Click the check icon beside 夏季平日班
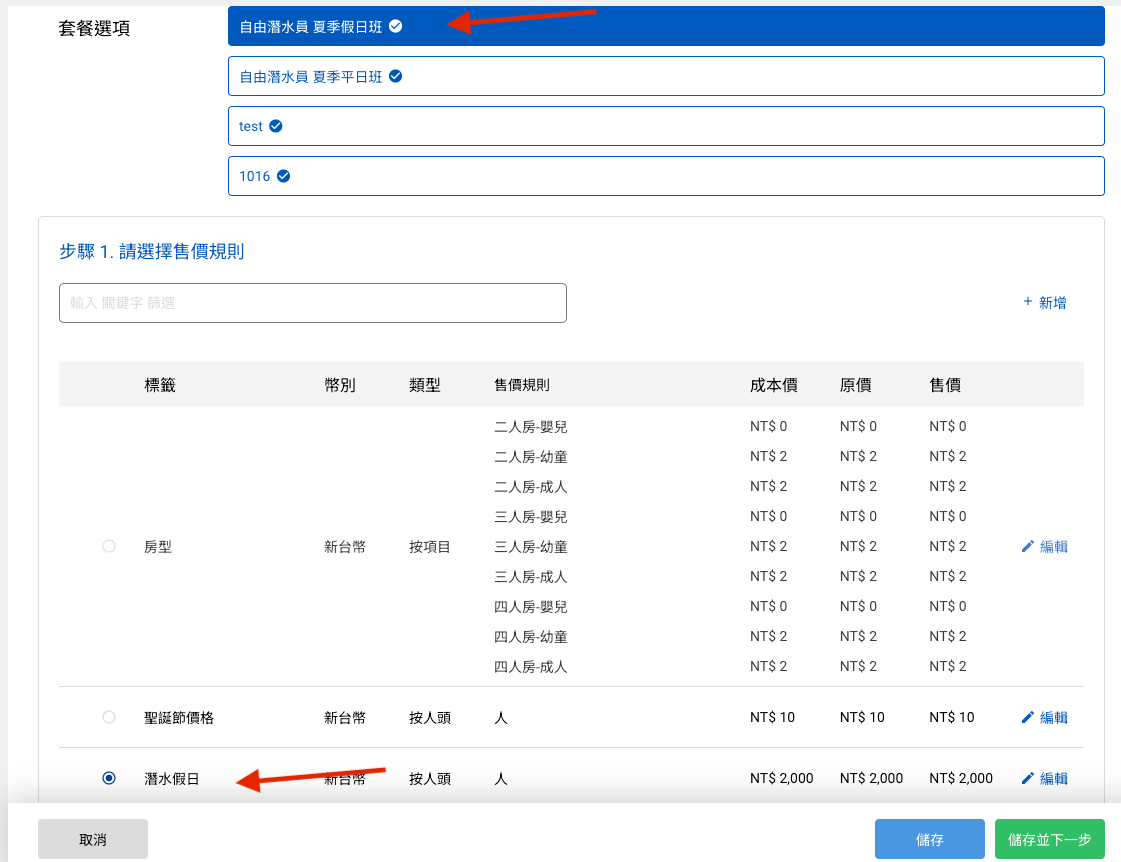Screen dimensions: 1121x862 (x=395, y=76)
